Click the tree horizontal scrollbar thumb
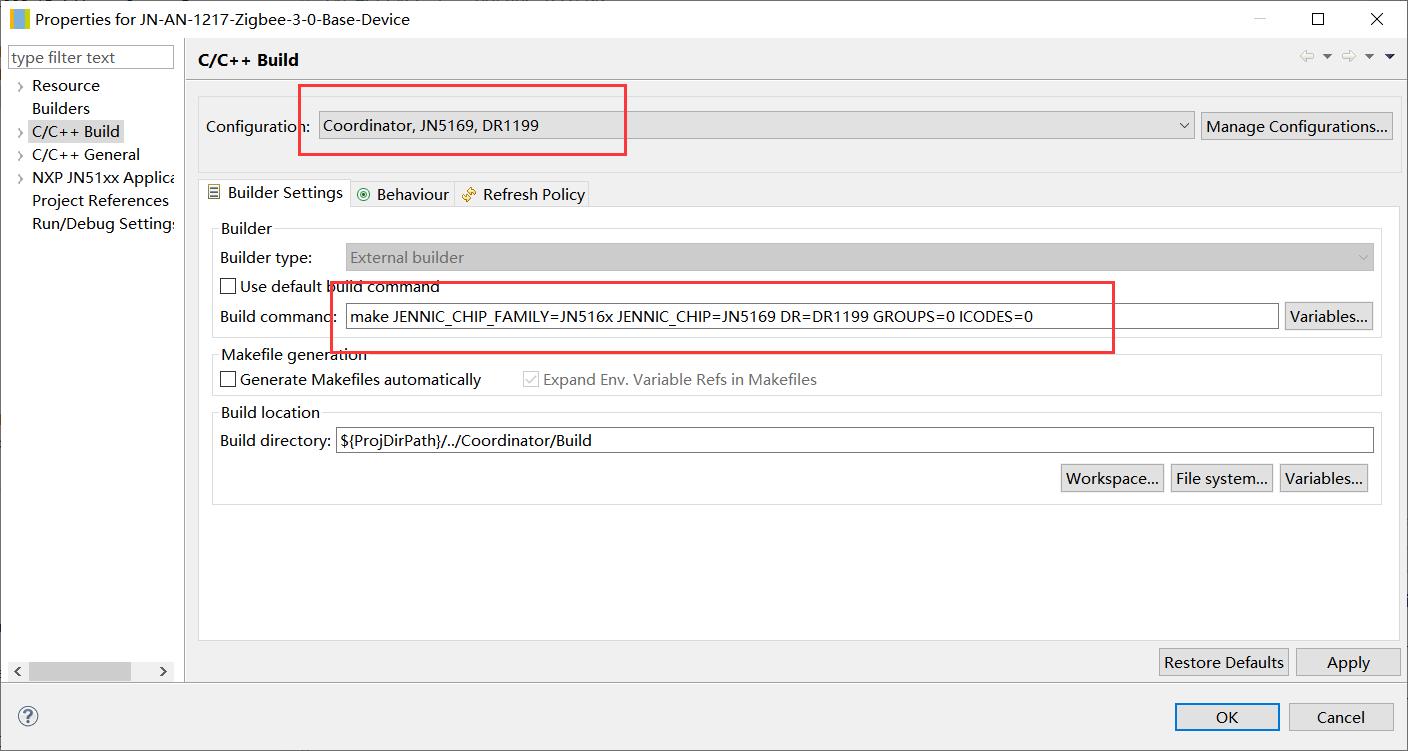 [80, 671]
